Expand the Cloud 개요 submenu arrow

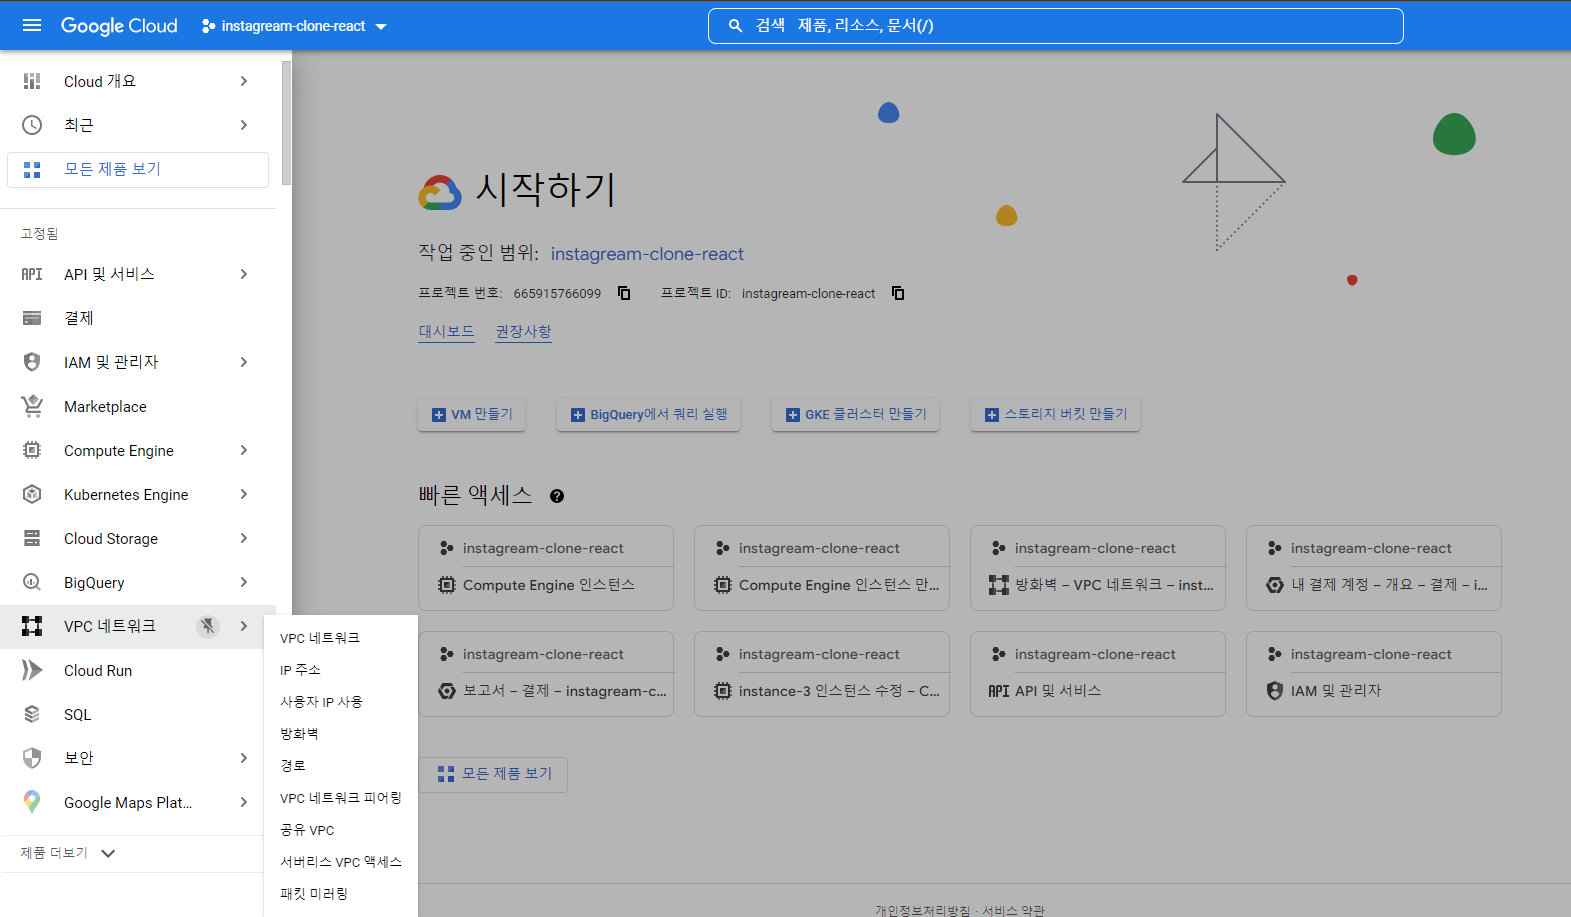click(244, 81)
